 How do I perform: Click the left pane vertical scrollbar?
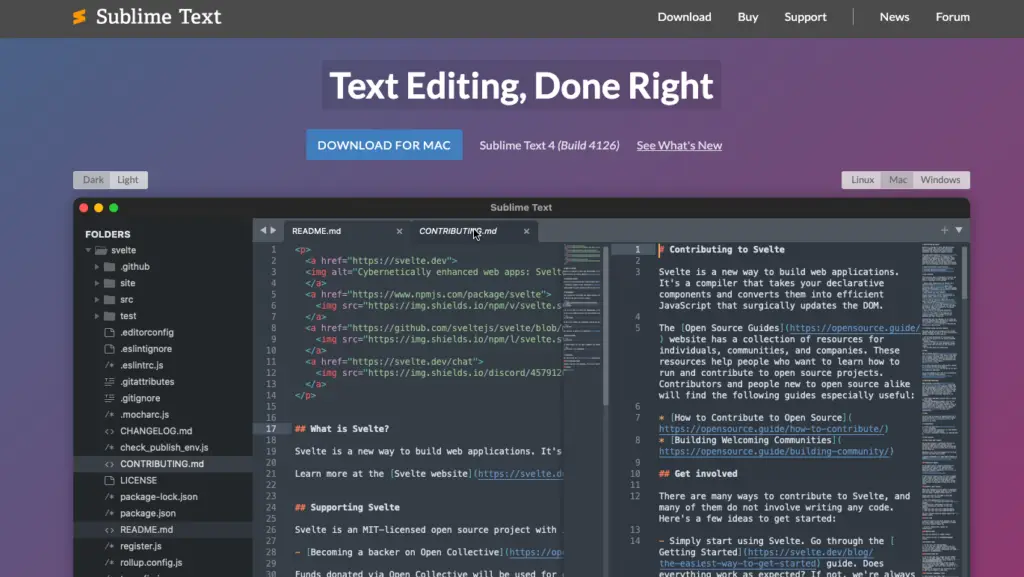point(605,326)
